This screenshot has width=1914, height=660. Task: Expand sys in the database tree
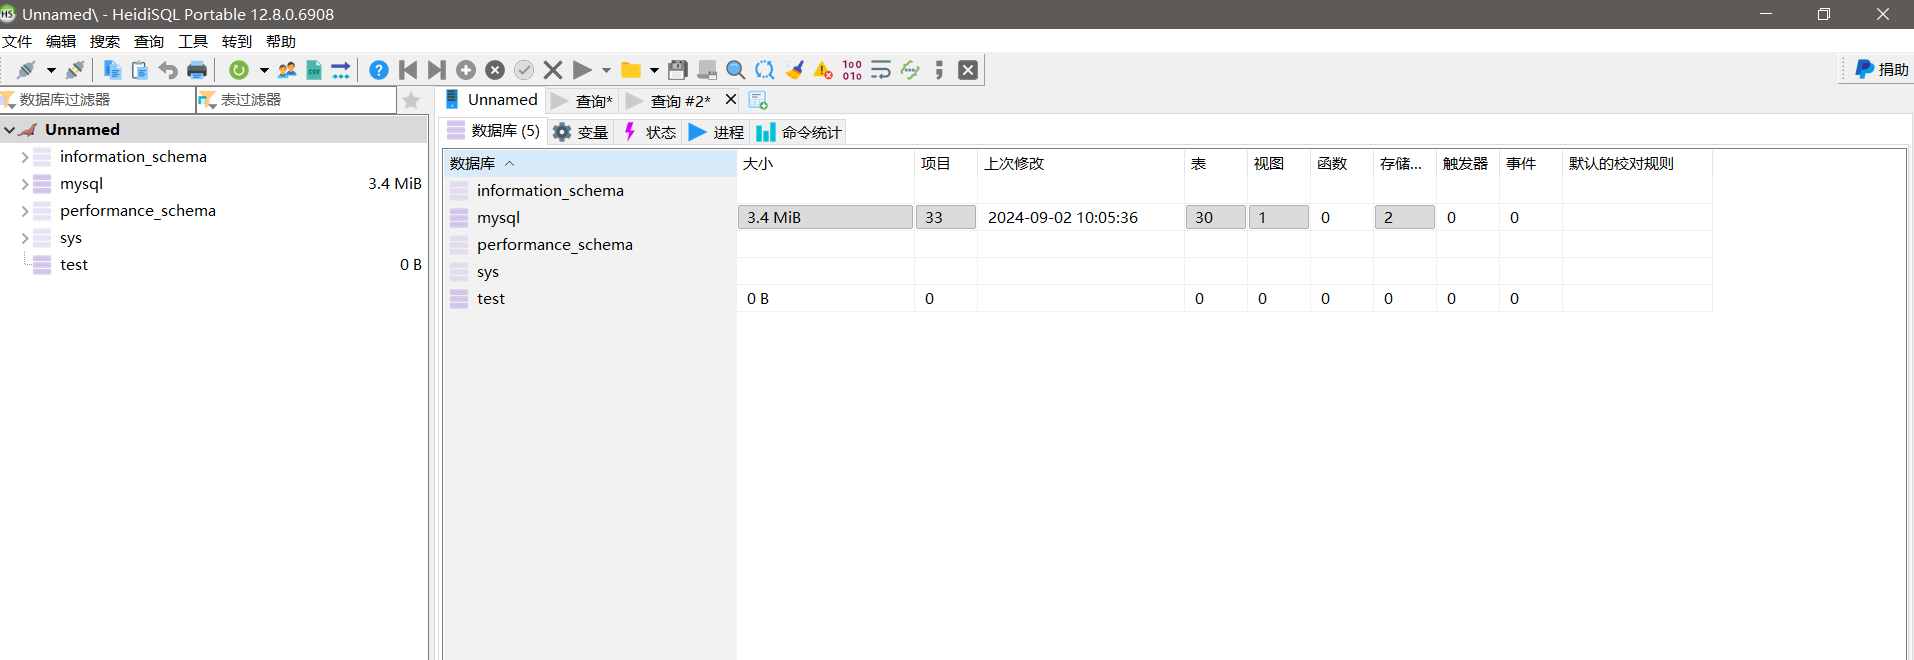tap(25, 238)
